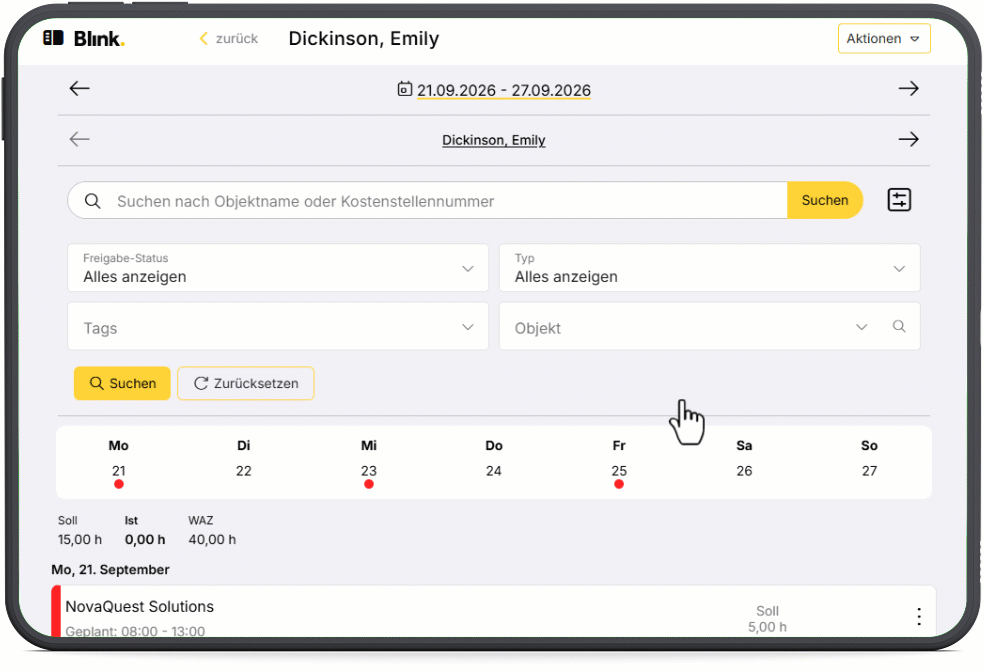Go to next week with right arrow

coord(908,88)
